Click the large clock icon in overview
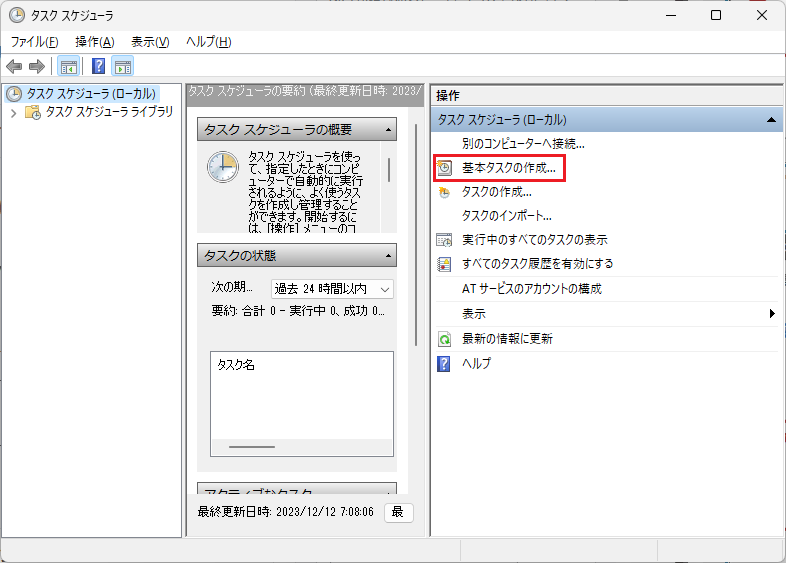The width and height of the screenshot is (786, 563). click(223, 167)
